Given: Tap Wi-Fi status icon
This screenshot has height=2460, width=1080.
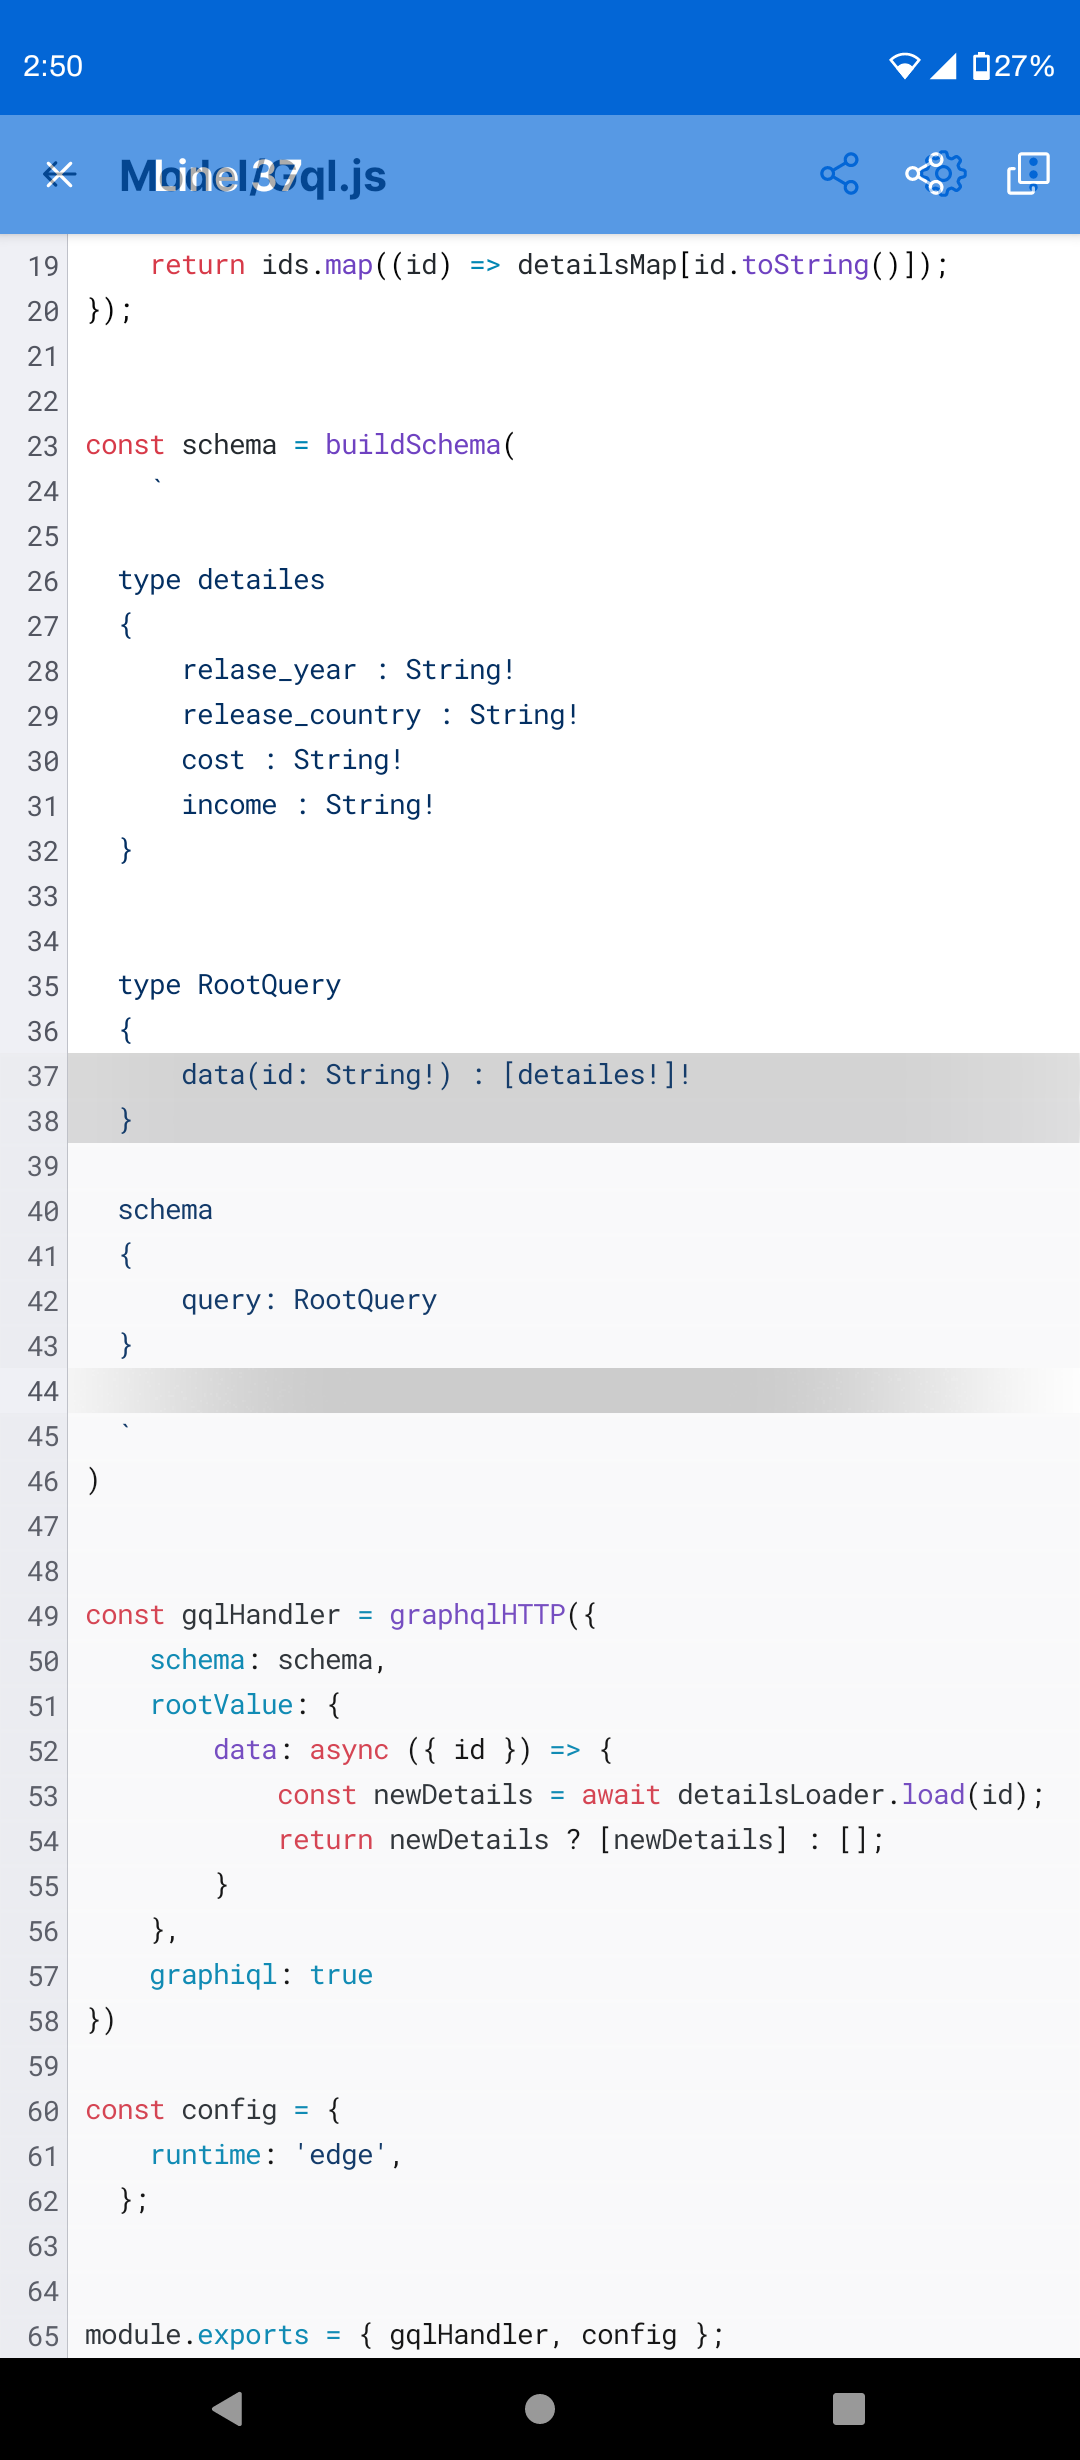Looking at the screenshot, I should 904,66.
